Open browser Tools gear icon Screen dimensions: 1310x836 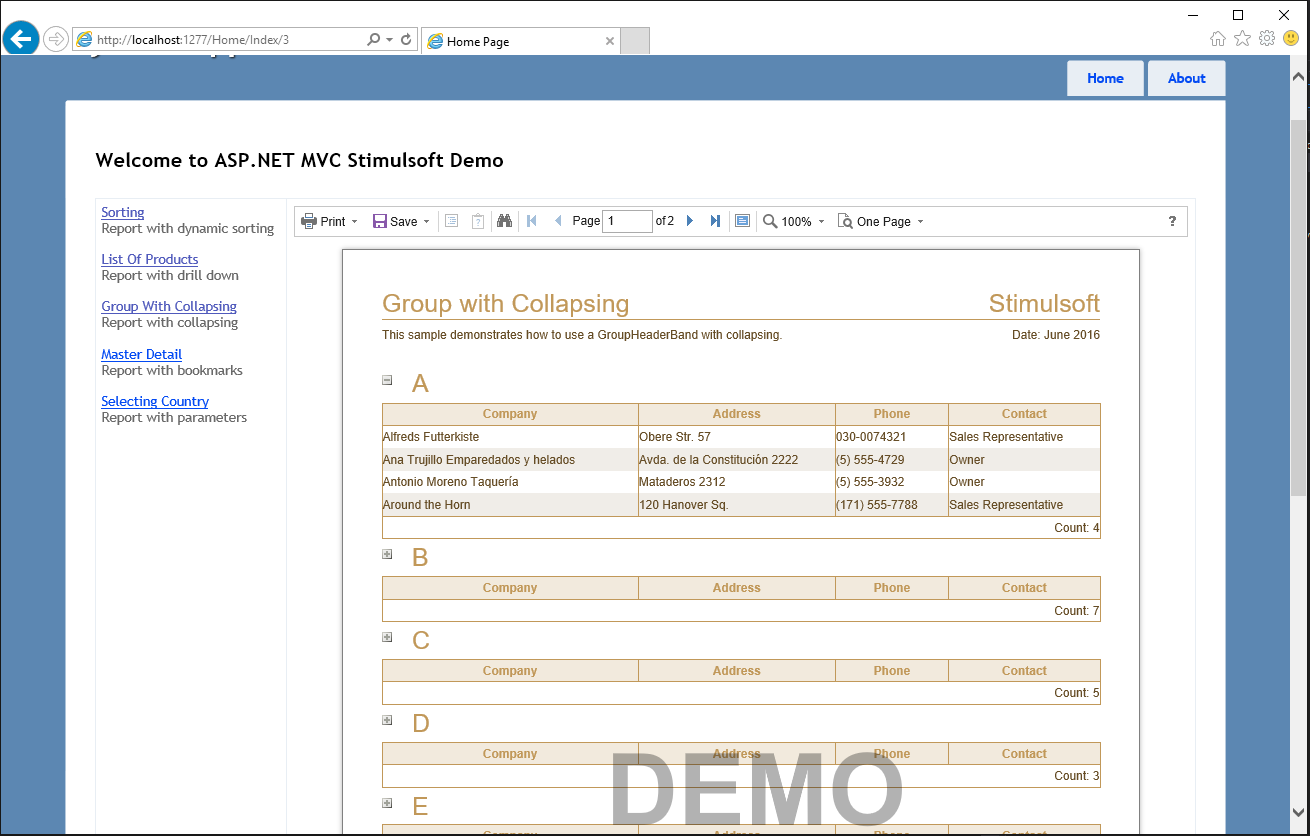[1267, 39]
